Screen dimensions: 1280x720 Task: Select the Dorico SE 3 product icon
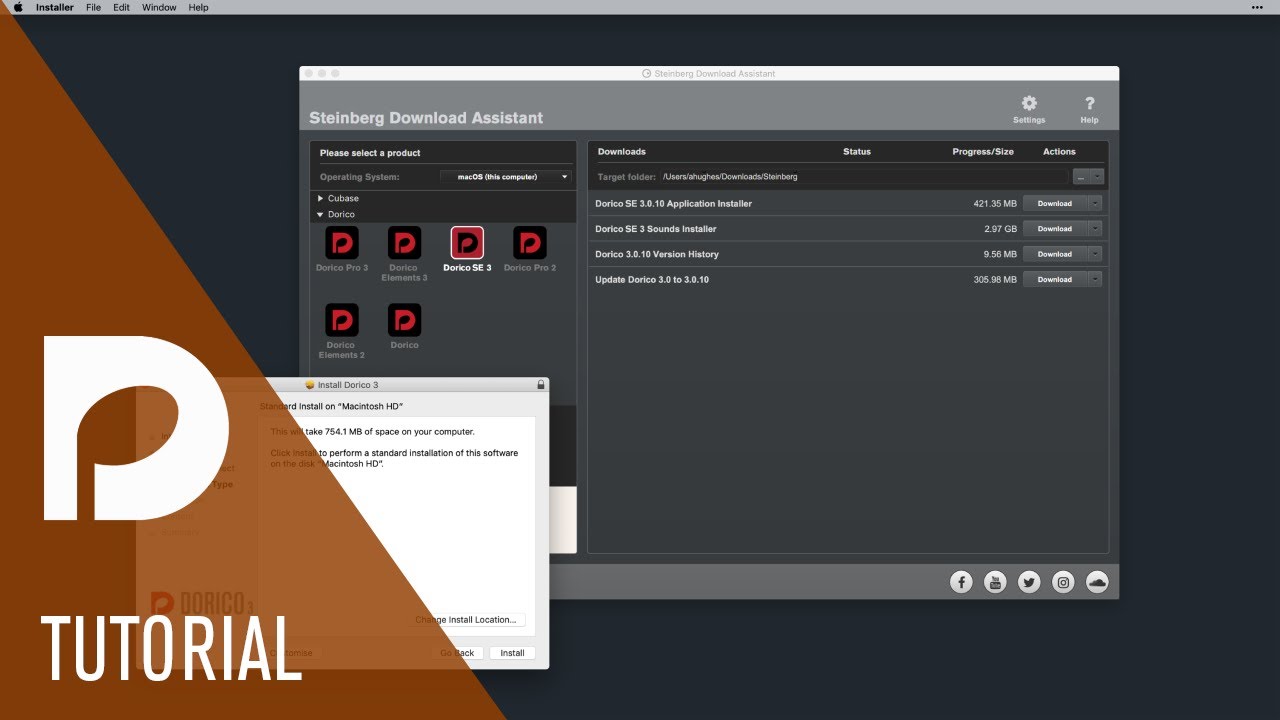[x=467, y=243]
